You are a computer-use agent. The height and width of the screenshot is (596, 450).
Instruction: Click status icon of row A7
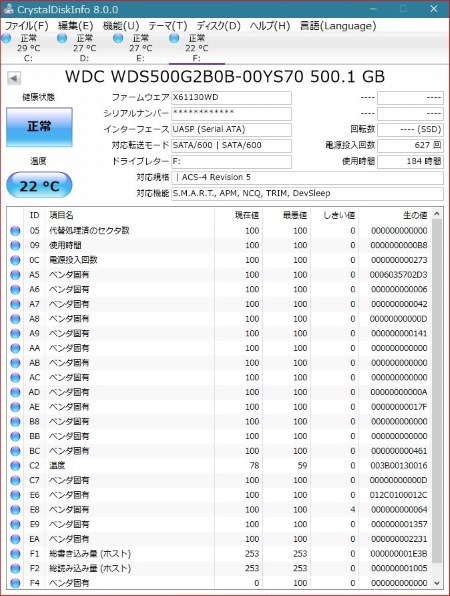click(15, 304)
